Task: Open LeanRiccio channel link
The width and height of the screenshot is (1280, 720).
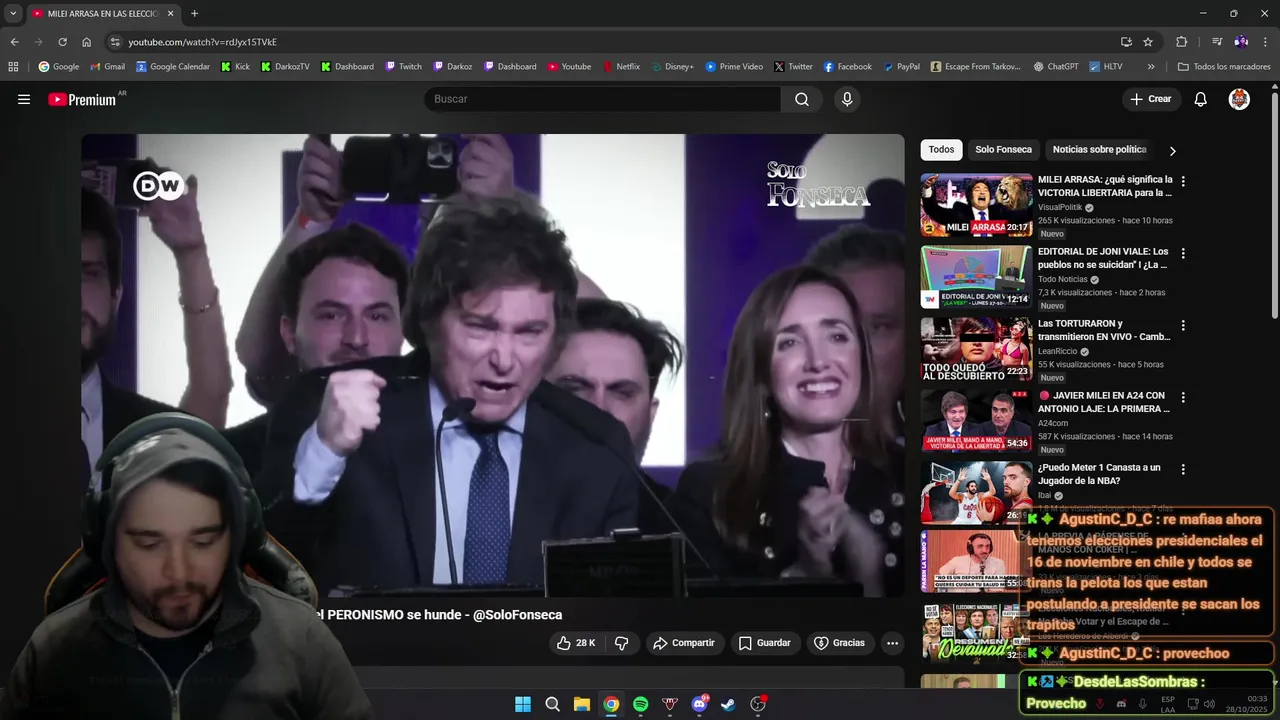Action: tap(1057, 351)
